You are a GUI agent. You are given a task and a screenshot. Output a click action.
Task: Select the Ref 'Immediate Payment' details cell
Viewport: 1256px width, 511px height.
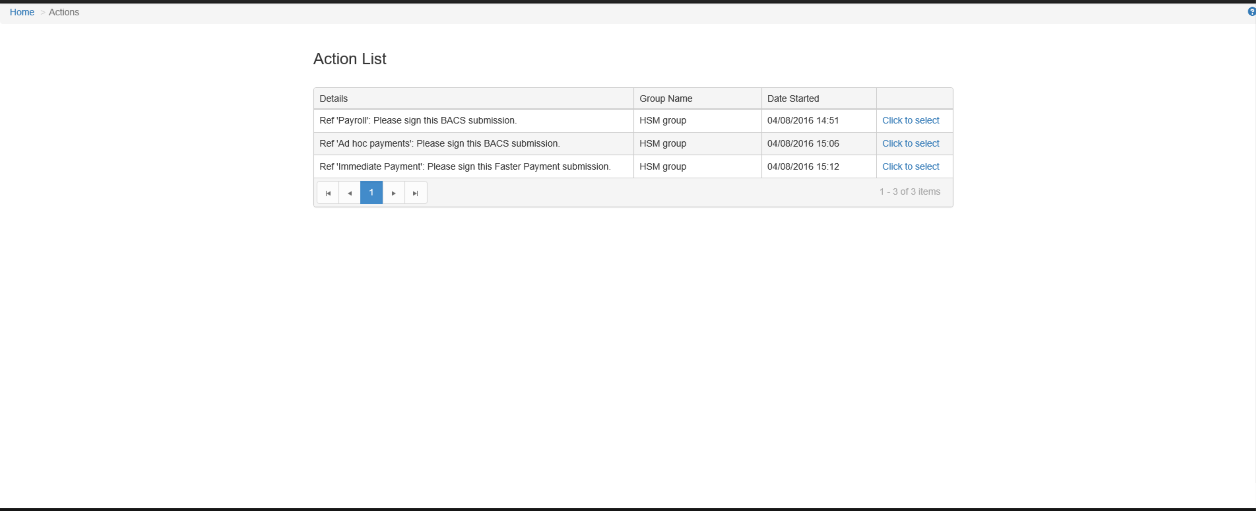(464, 167)
